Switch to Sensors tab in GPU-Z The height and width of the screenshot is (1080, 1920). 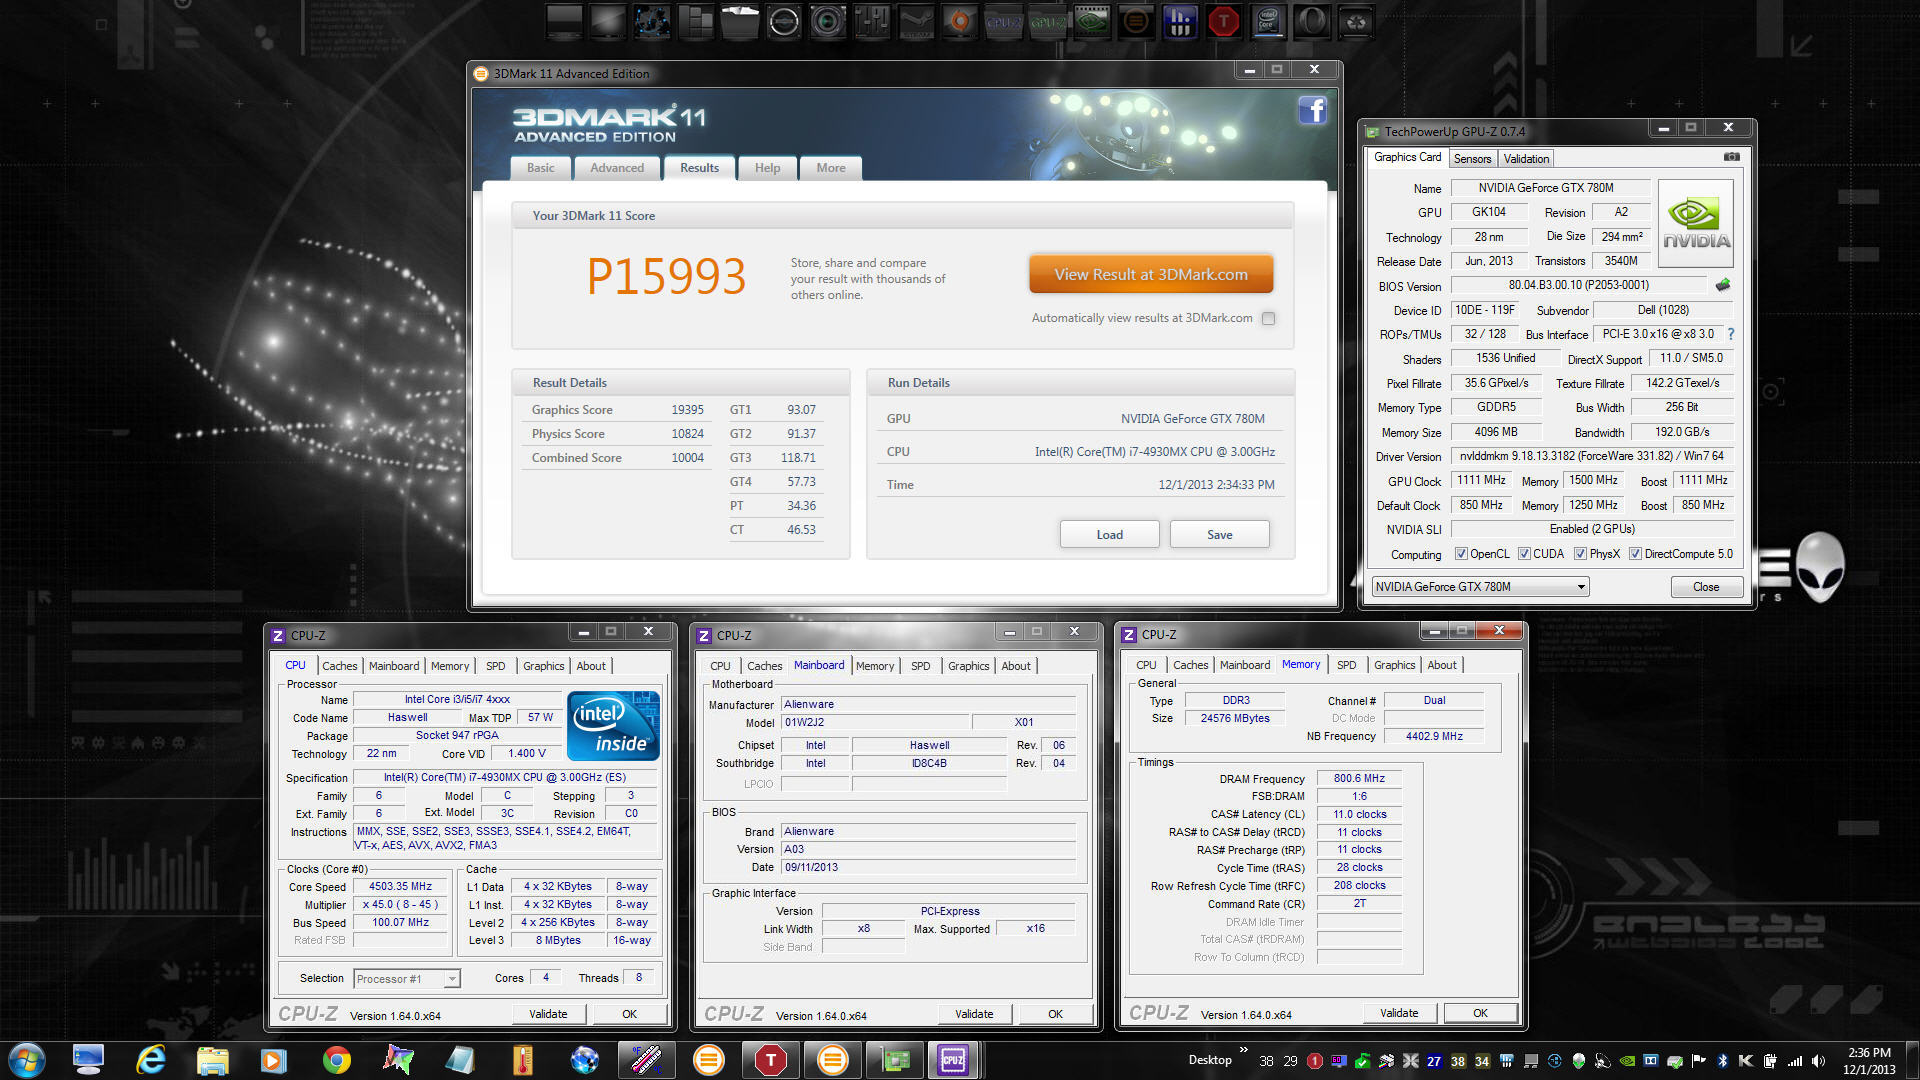(1472, 159)
